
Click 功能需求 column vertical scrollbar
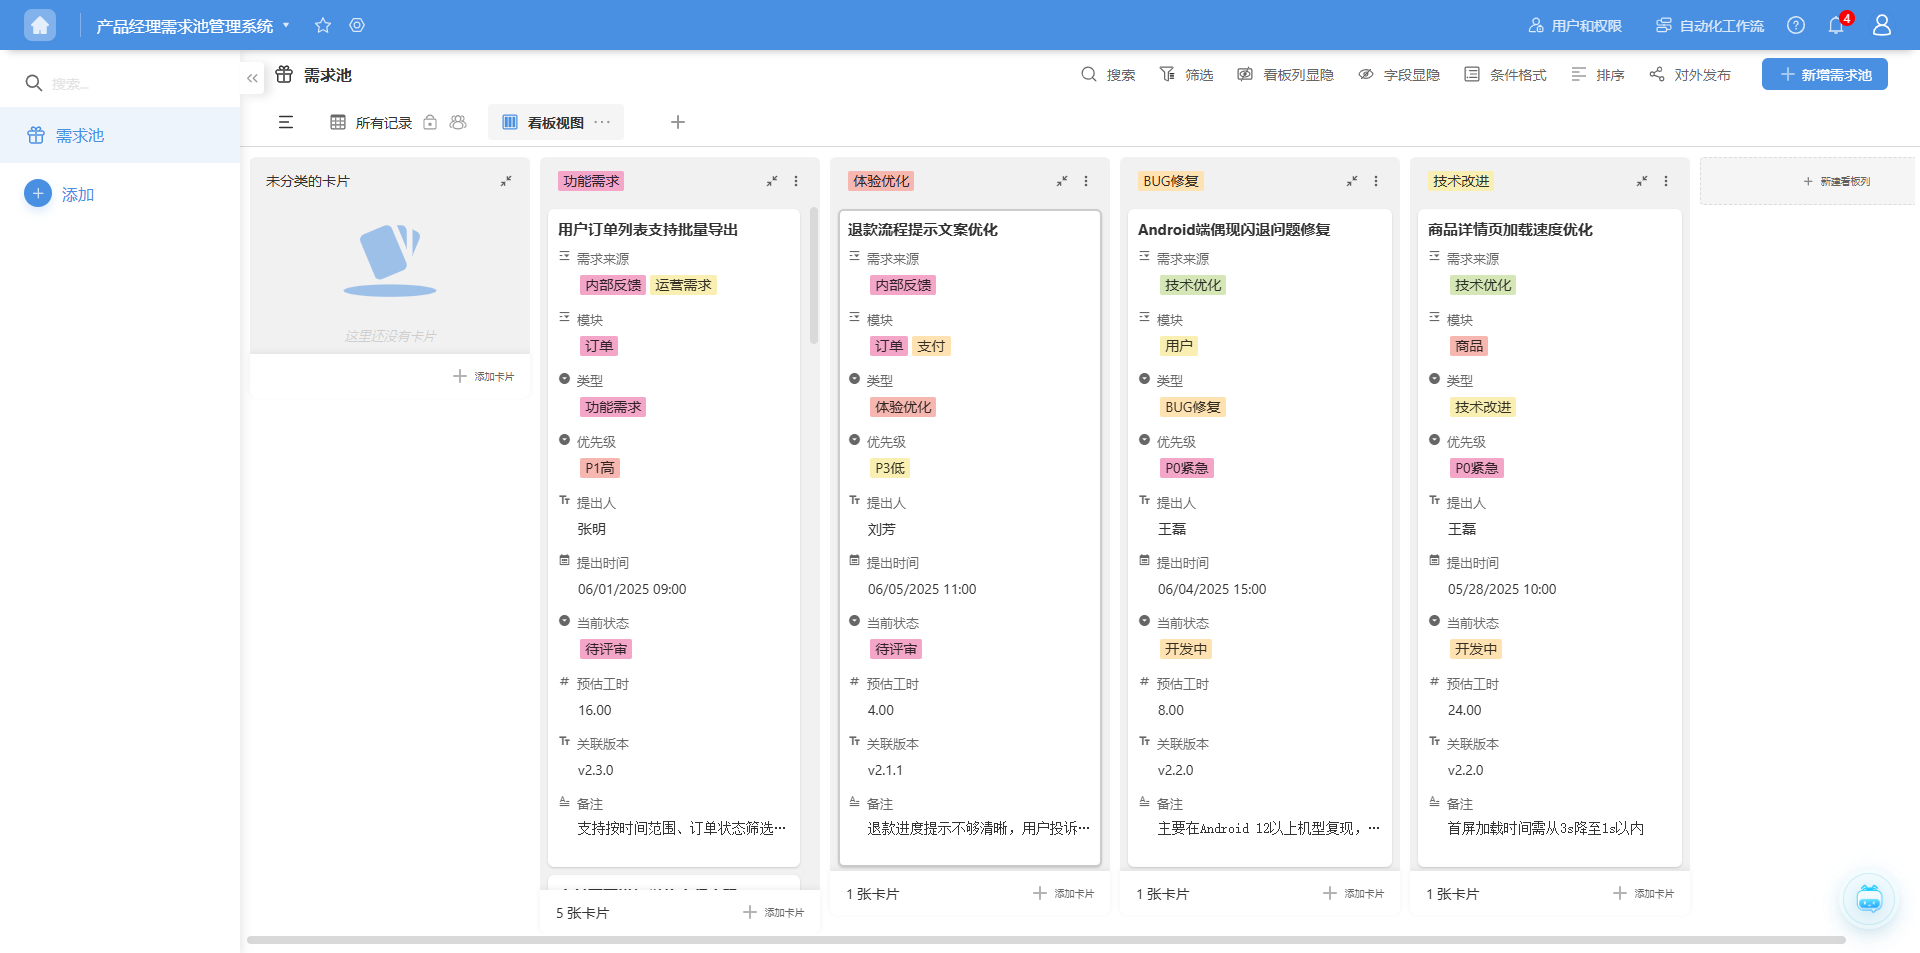click(814, 275)
